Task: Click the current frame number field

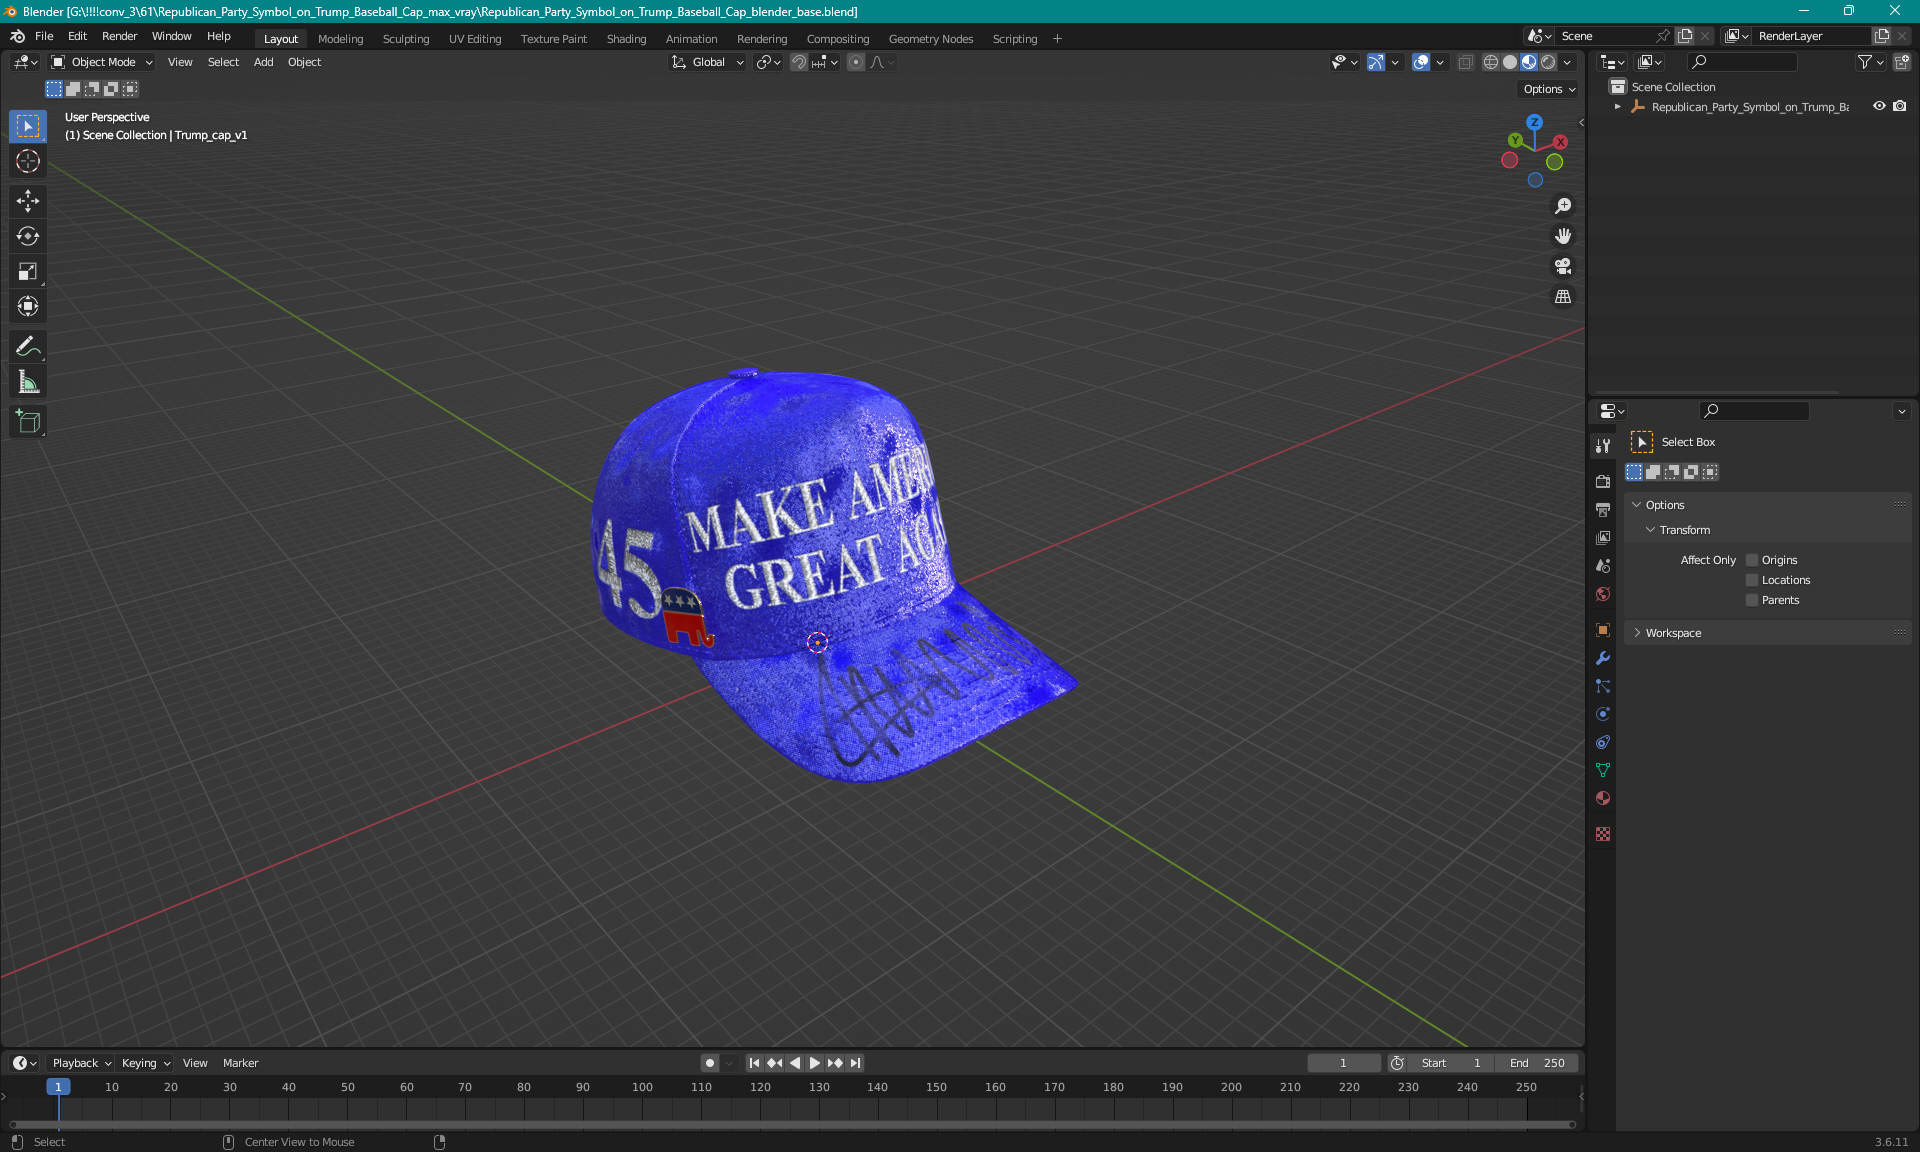Action: click(1343, 1063)
